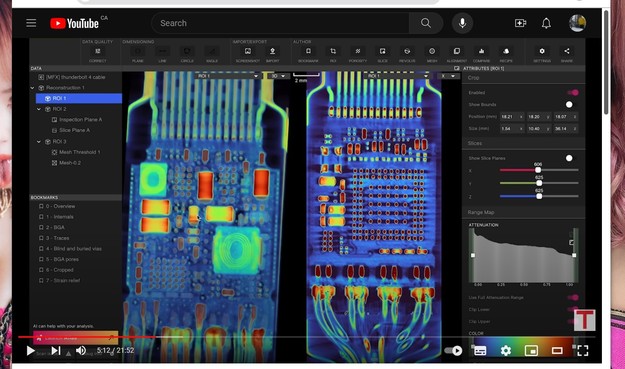Click the Mesh tool icon
This screenshot has width=625, height=369.
pos(432,51)
